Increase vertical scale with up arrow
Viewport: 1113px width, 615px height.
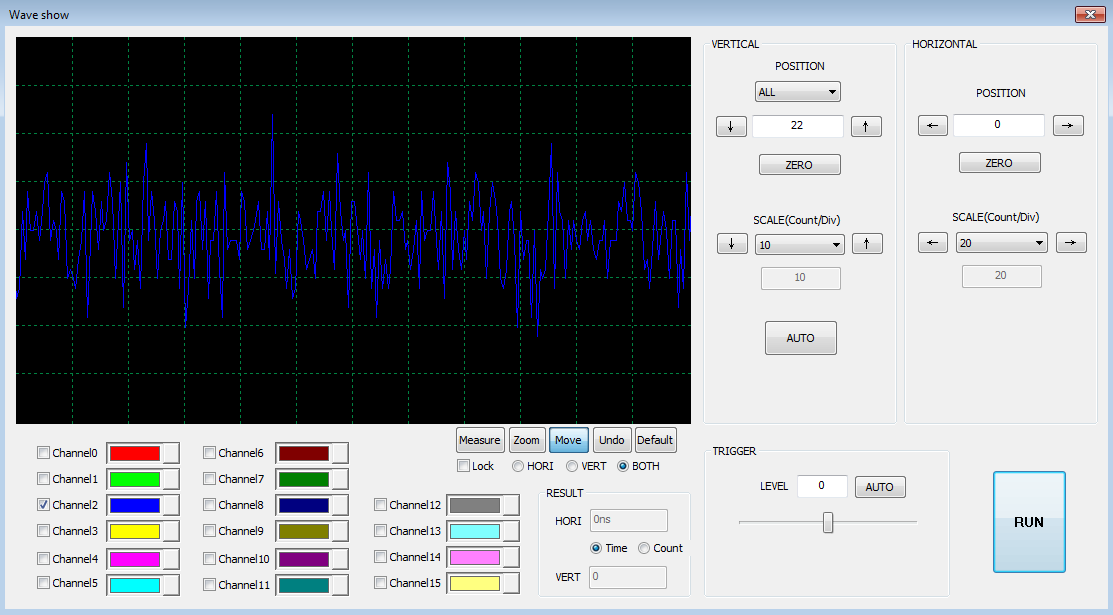[x=866, y=243]
